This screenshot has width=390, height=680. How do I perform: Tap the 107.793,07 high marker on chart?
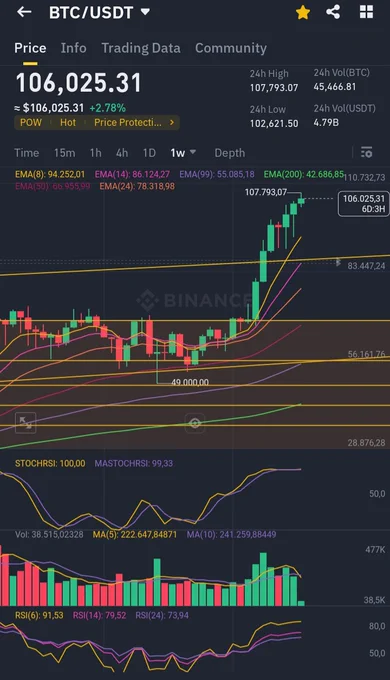tap(266, 192)
